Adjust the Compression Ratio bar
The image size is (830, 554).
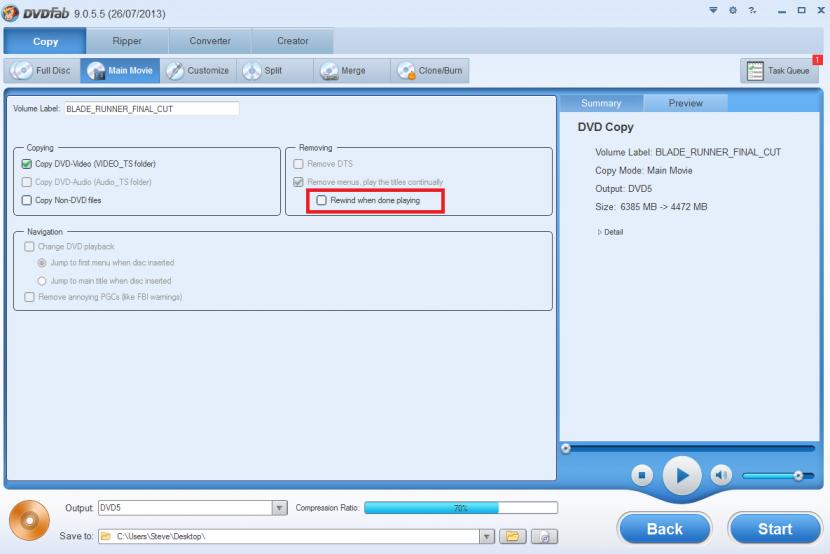(461, 508)
